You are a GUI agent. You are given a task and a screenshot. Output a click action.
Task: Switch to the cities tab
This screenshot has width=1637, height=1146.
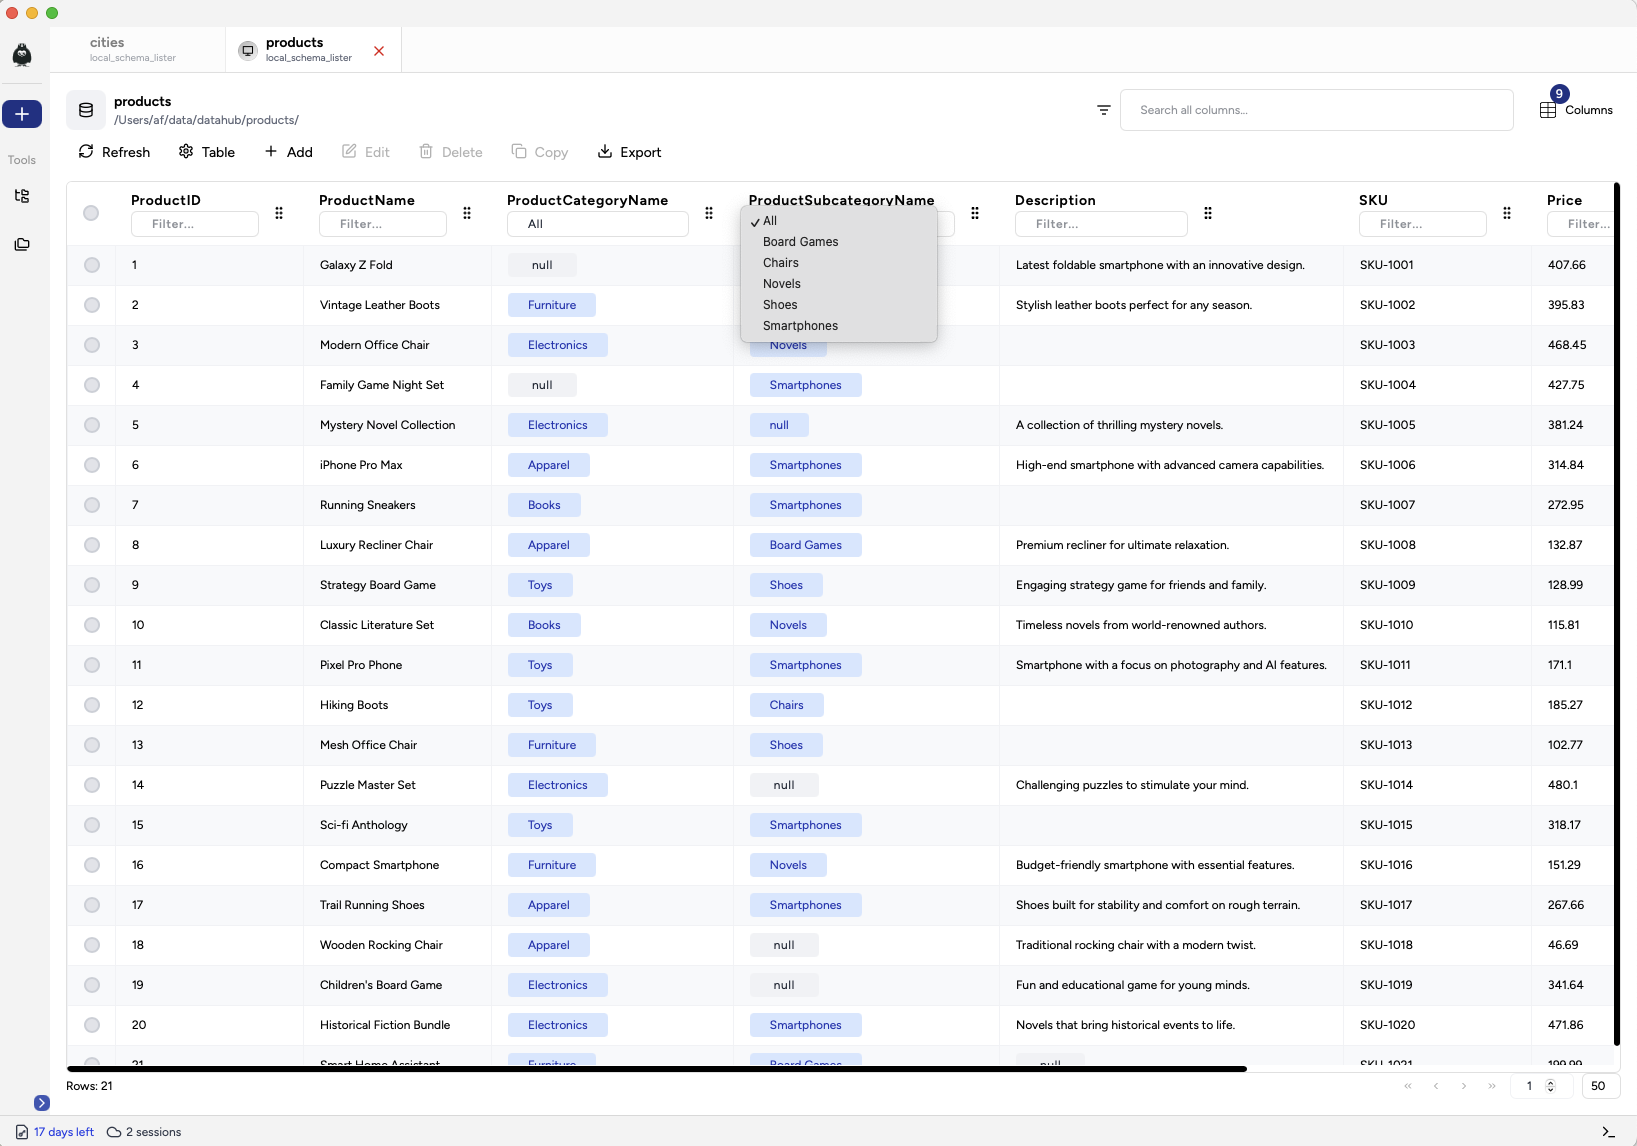pyautogui.click(x=134, y=48)
